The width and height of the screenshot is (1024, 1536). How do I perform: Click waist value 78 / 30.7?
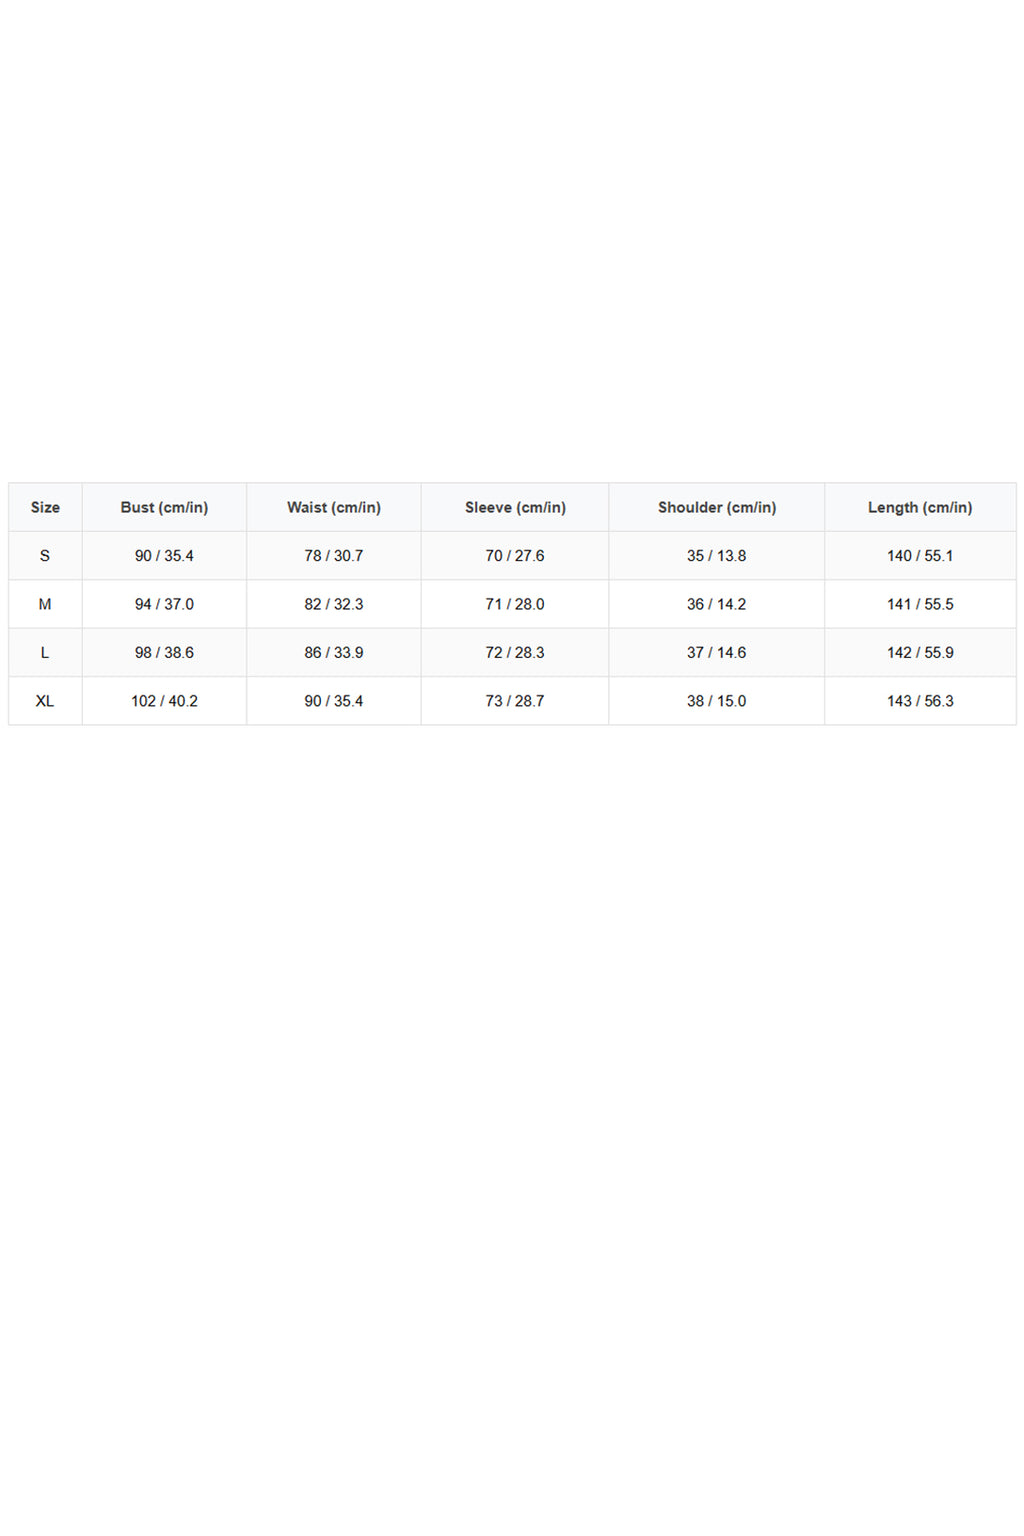(334, 556)
